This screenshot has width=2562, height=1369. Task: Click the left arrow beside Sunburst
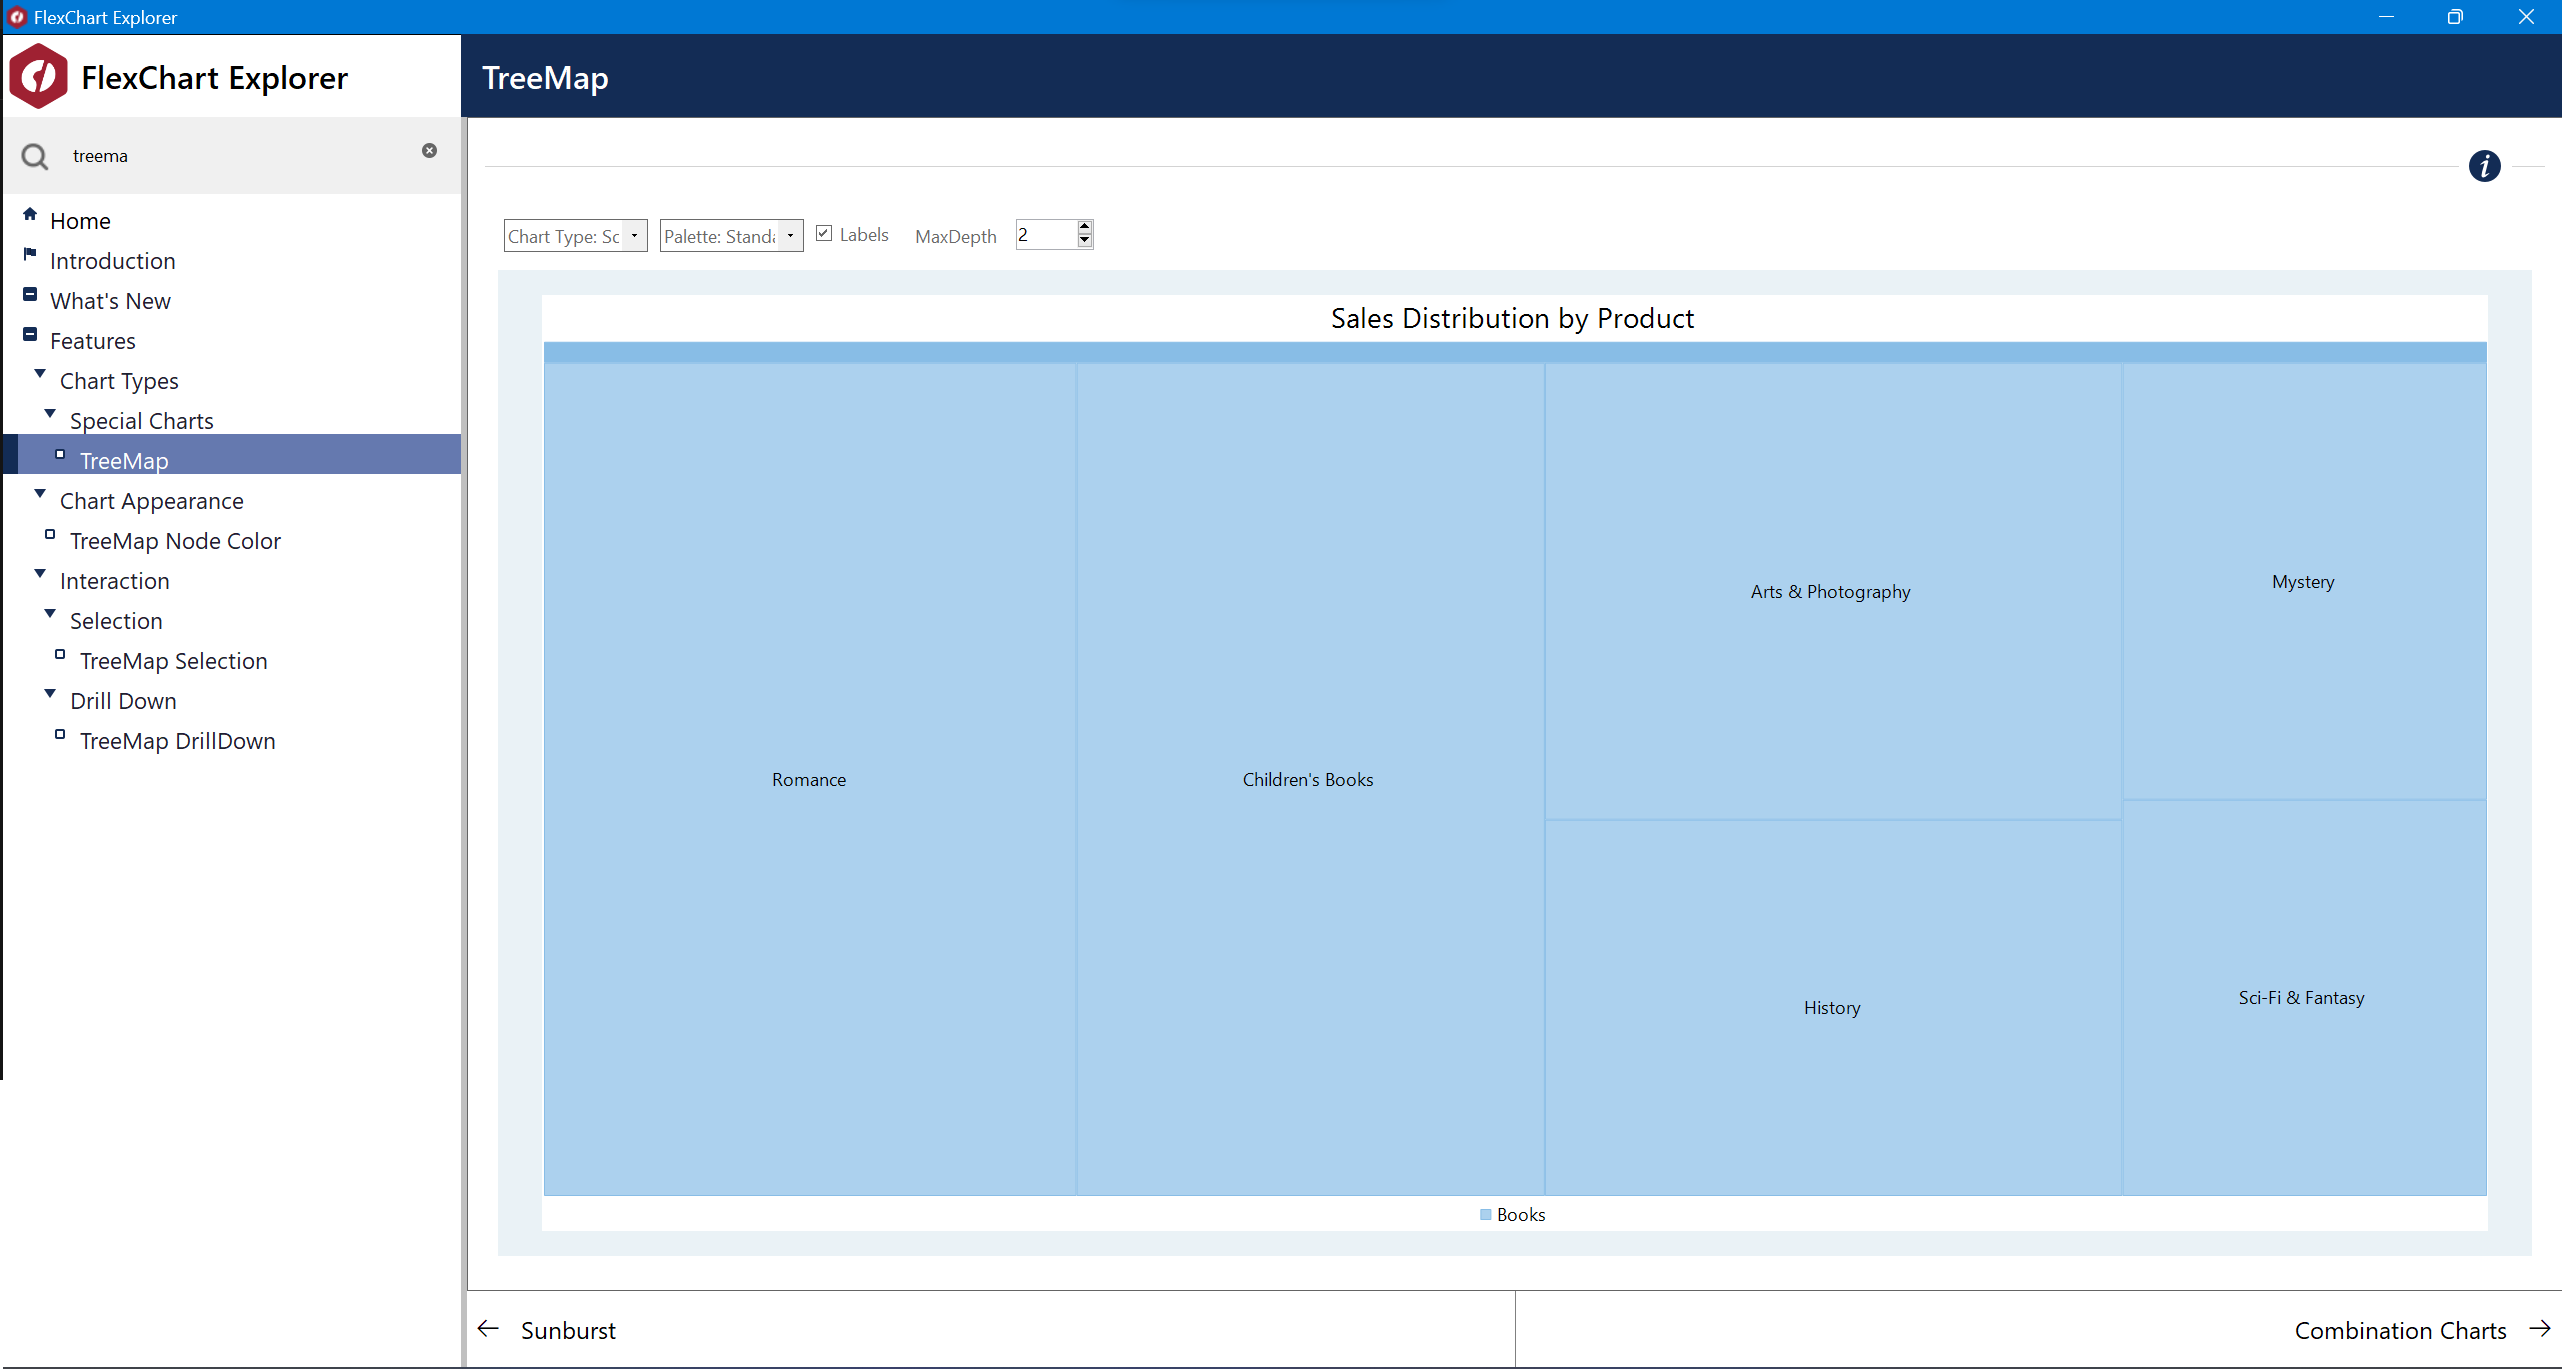pos(488,1328)
